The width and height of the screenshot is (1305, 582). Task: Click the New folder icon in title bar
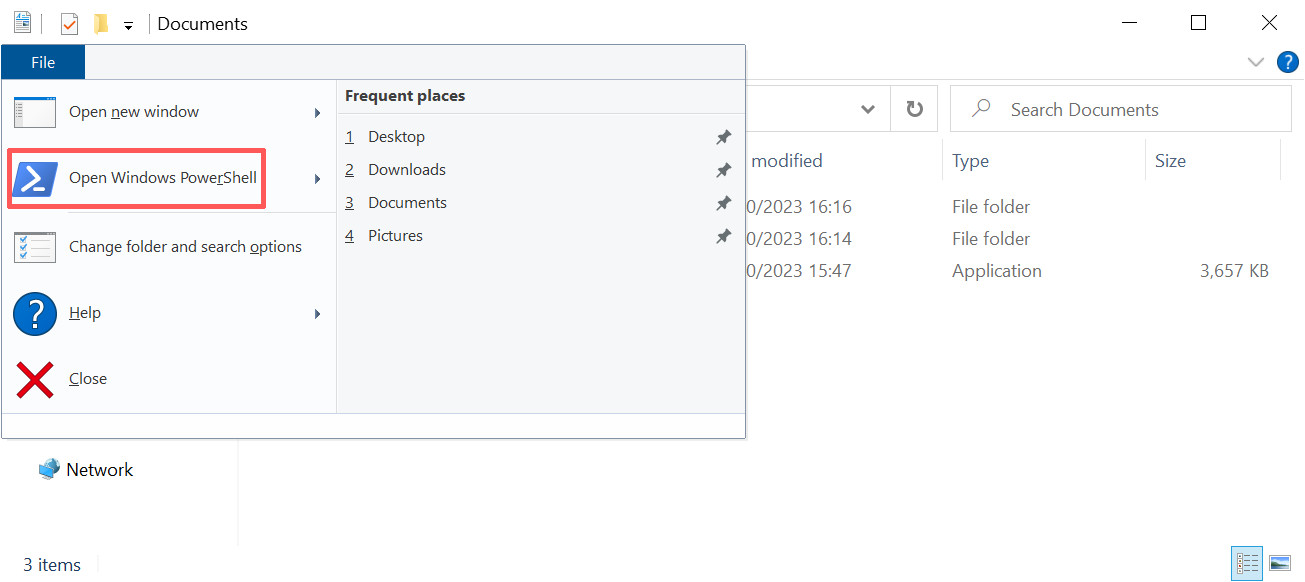click(x=101, y=24)
